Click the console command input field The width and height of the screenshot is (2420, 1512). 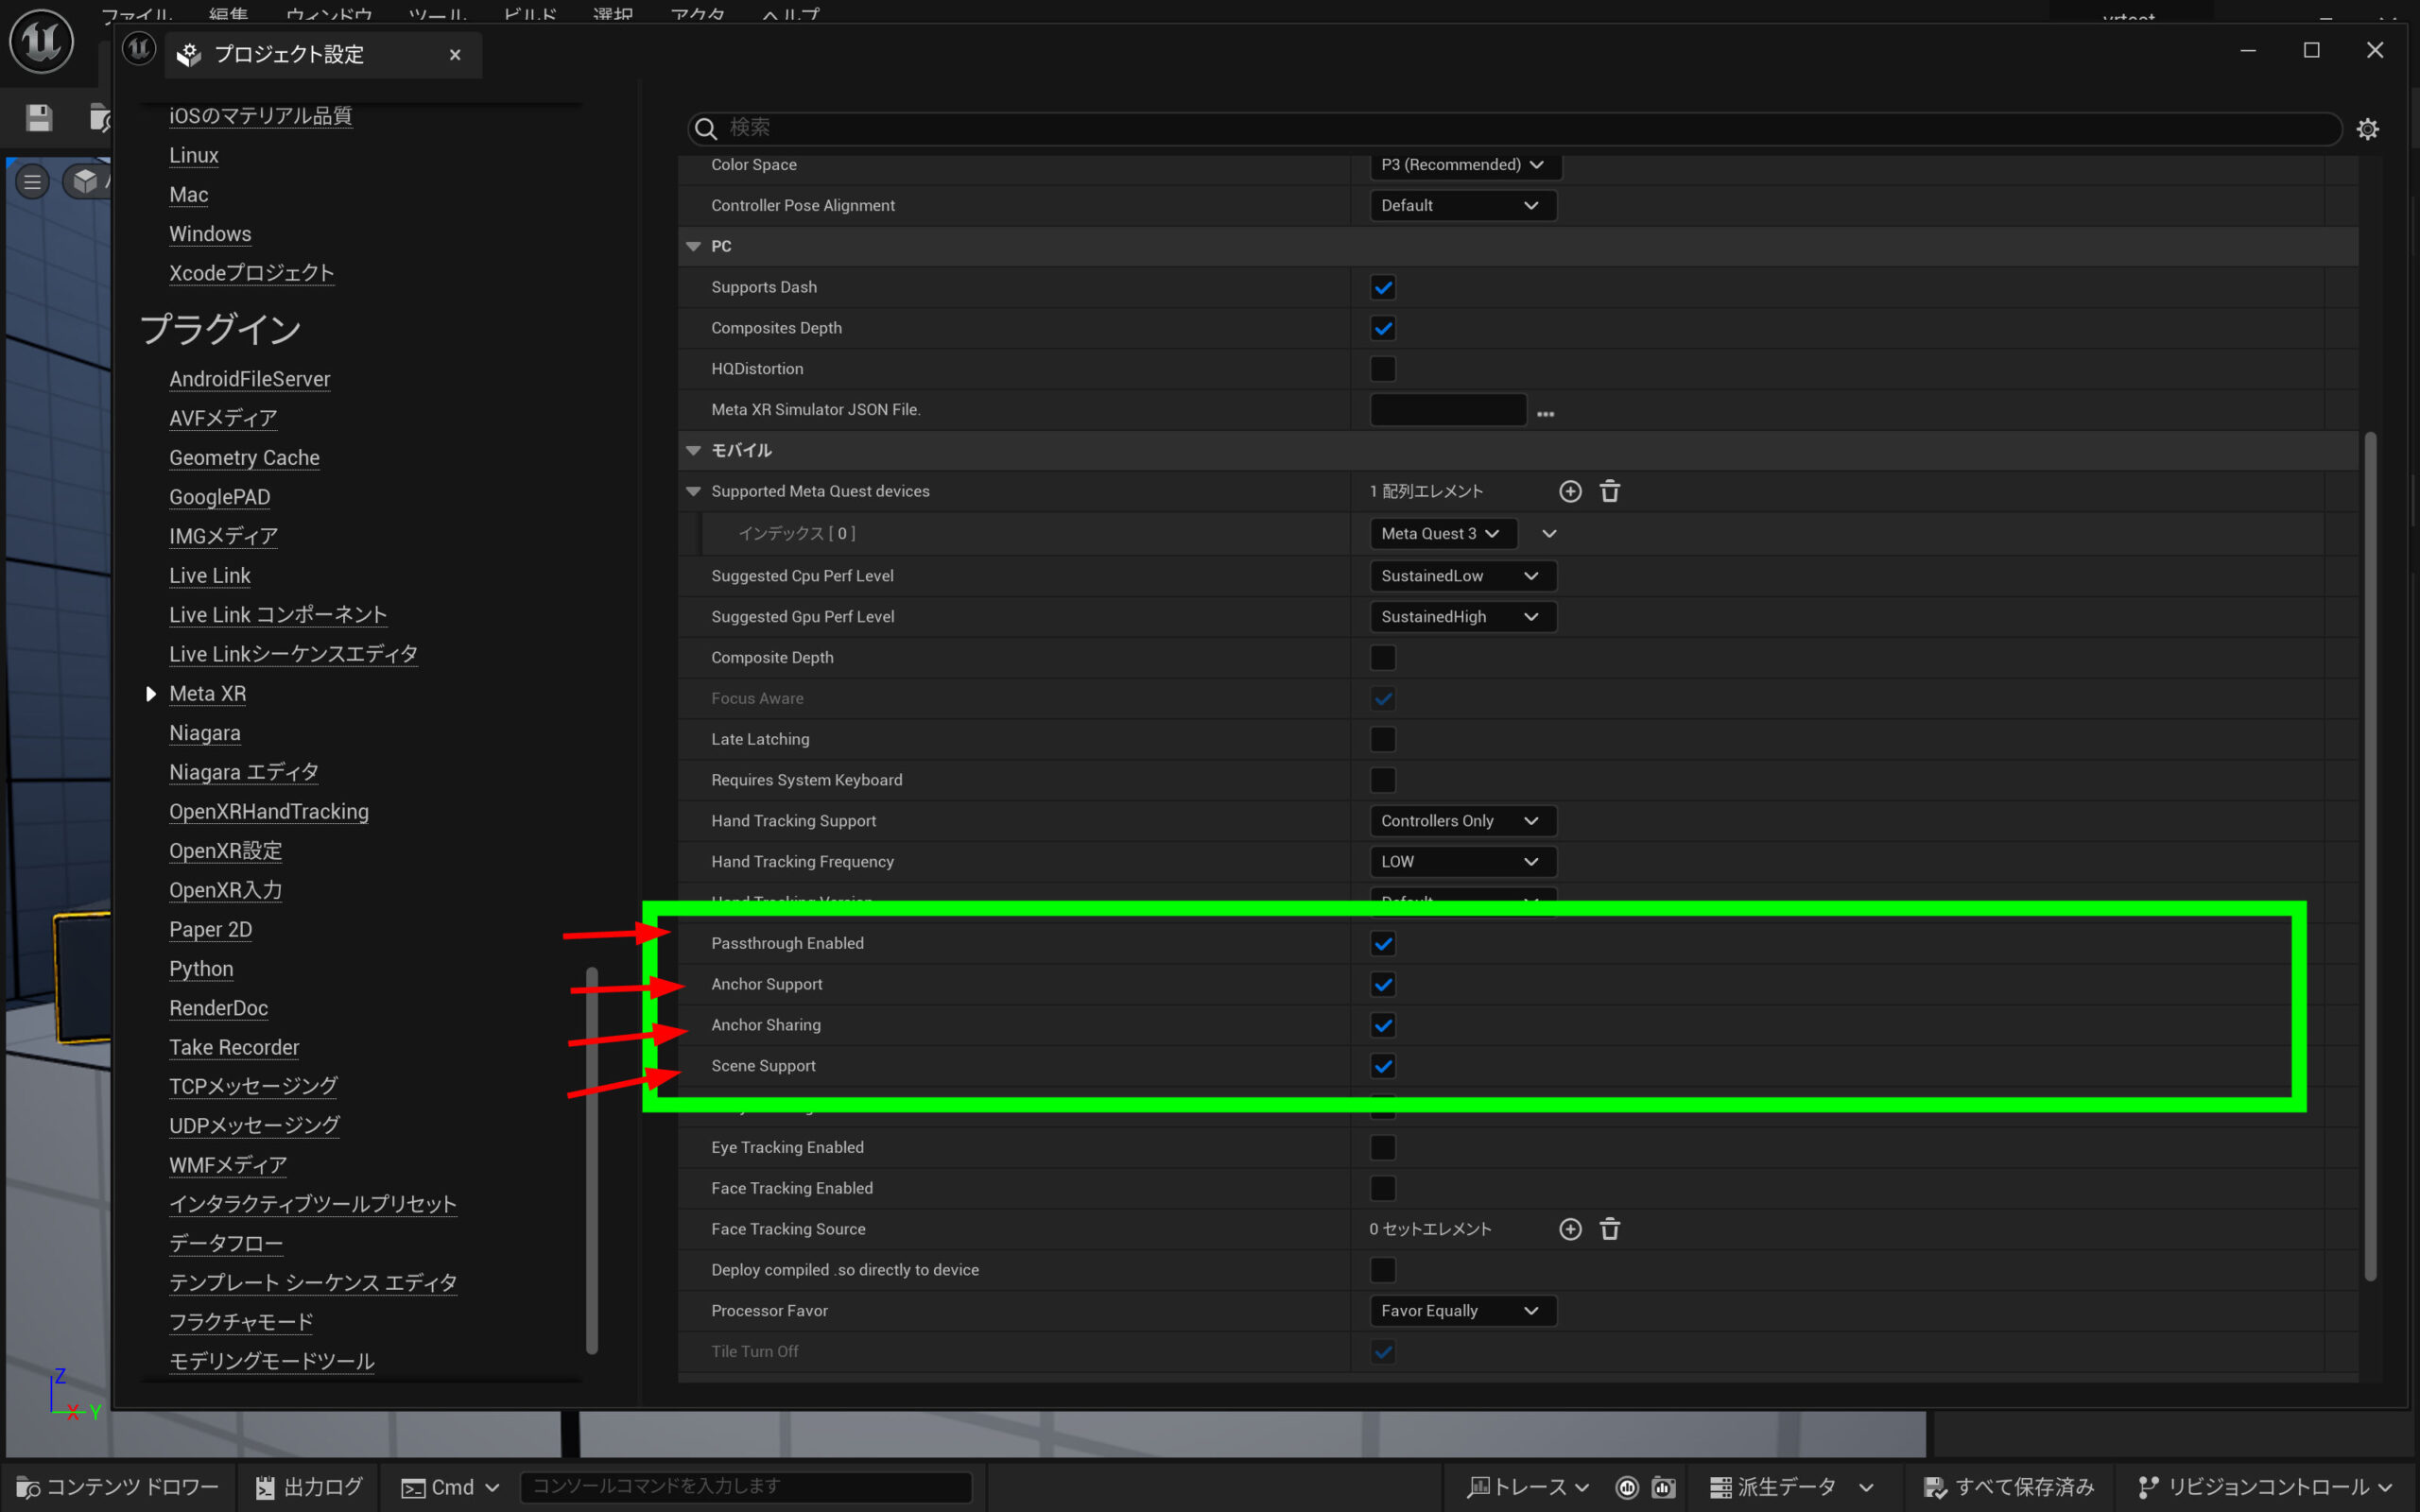[745, 1487]
